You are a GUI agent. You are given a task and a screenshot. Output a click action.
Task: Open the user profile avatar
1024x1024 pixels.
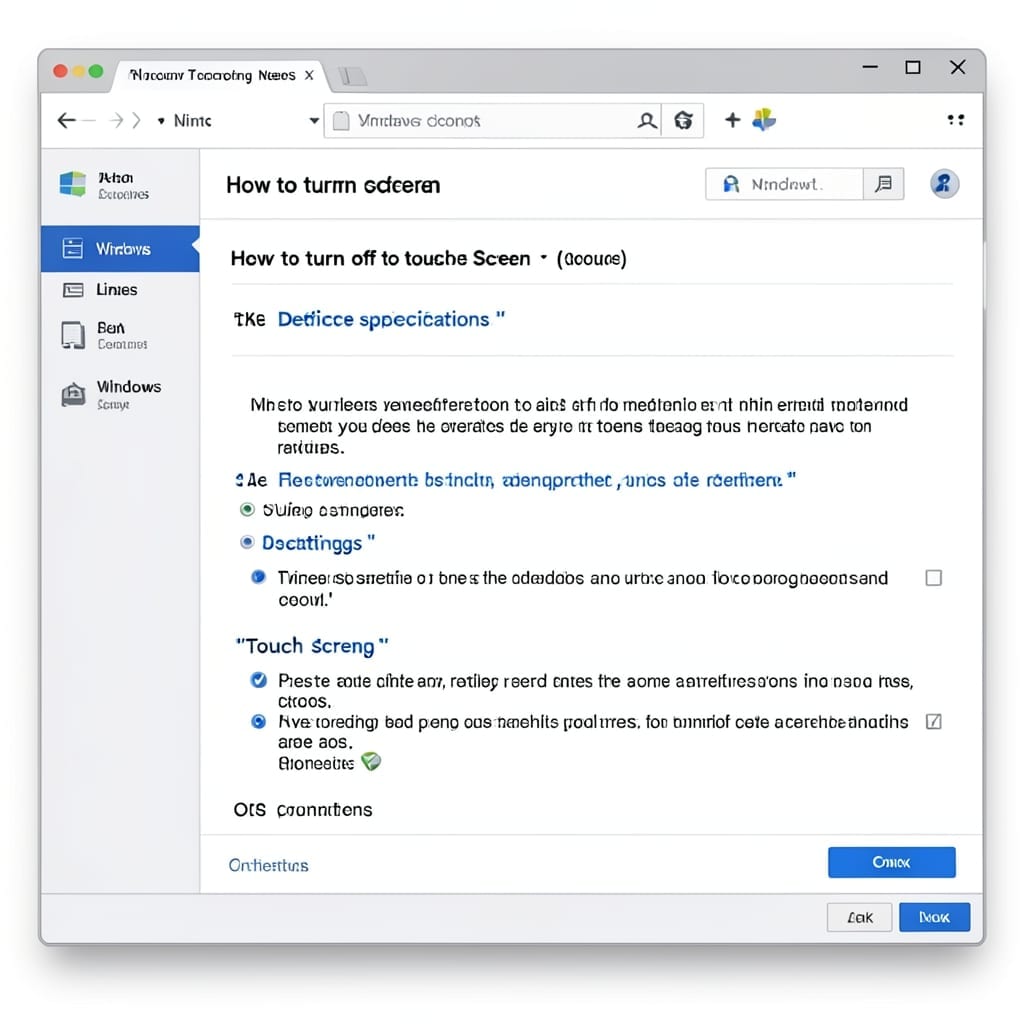click(944, 184)
